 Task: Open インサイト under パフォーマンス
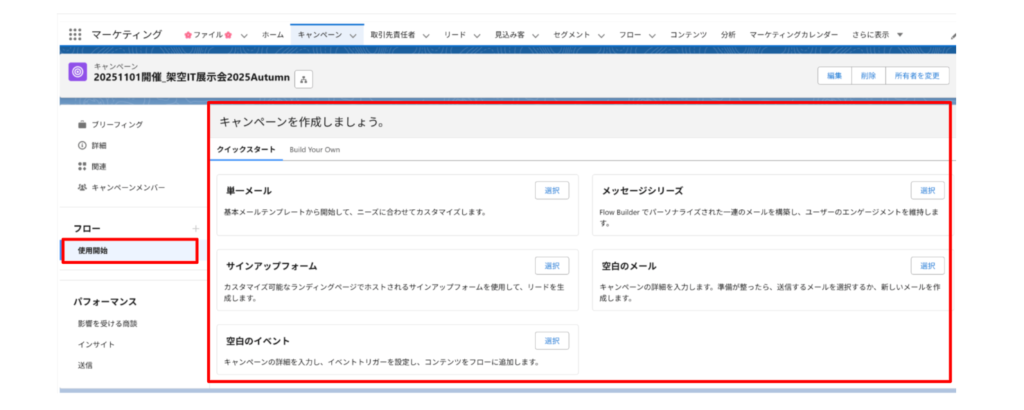[96, 344]
